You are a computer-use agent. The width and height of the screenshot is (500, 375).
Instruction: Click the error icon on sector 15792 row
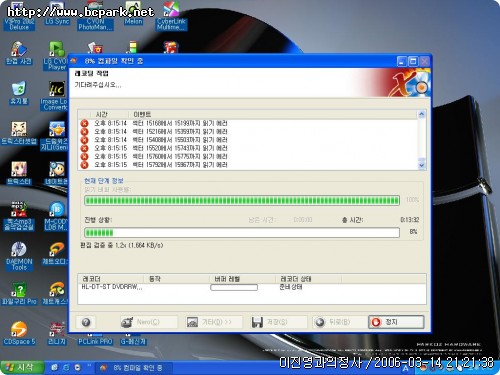click(85, 165)
